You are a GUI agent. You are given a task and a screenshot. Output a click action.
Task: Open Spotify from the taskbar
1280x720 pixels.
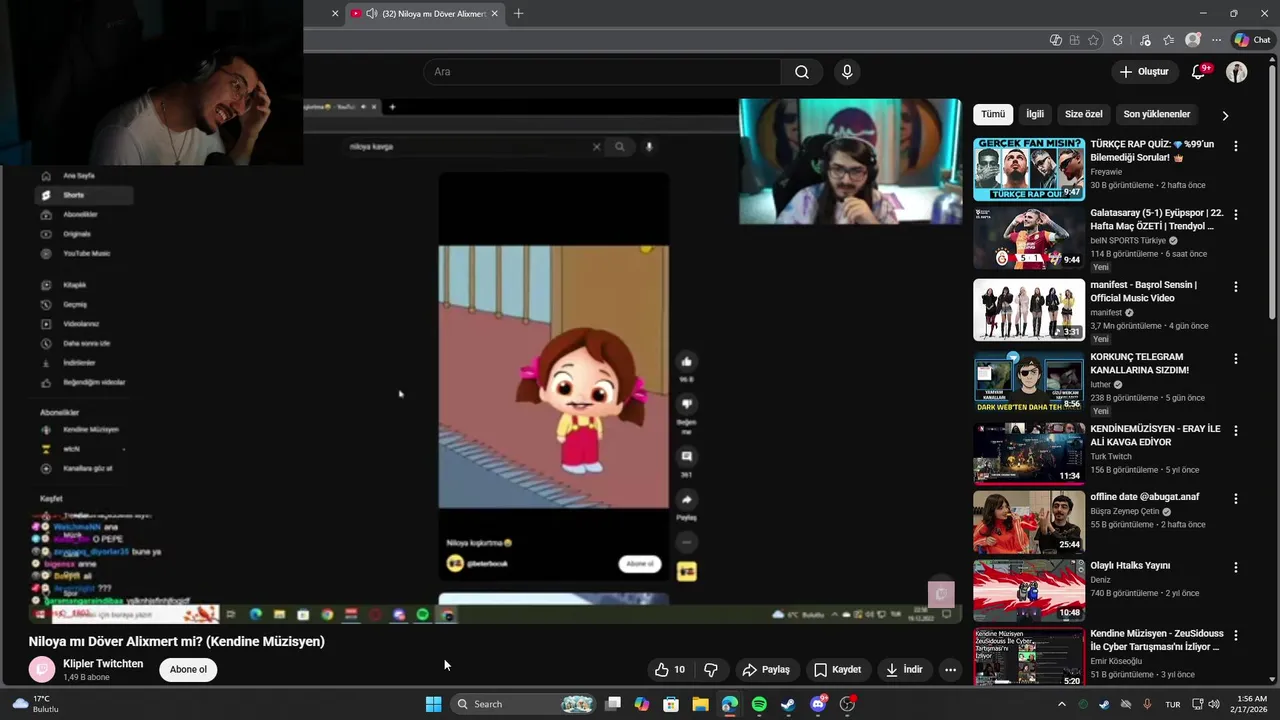(759, 704)
